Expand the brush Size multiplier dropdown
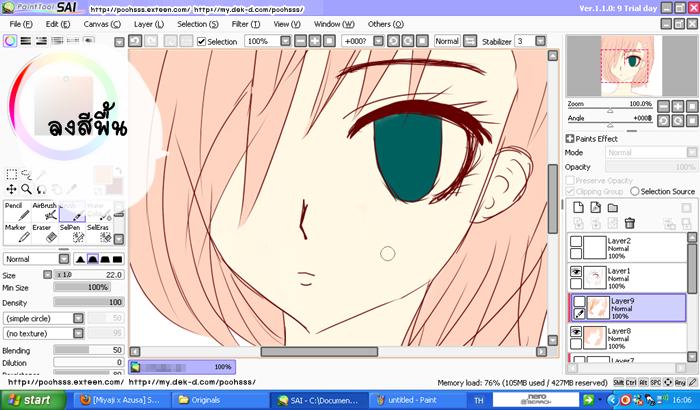700x410 pixels. tap(47, 275)
